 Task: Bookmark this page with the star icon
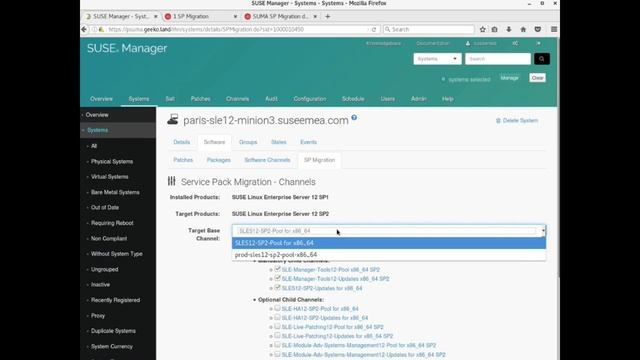point(482,29)
